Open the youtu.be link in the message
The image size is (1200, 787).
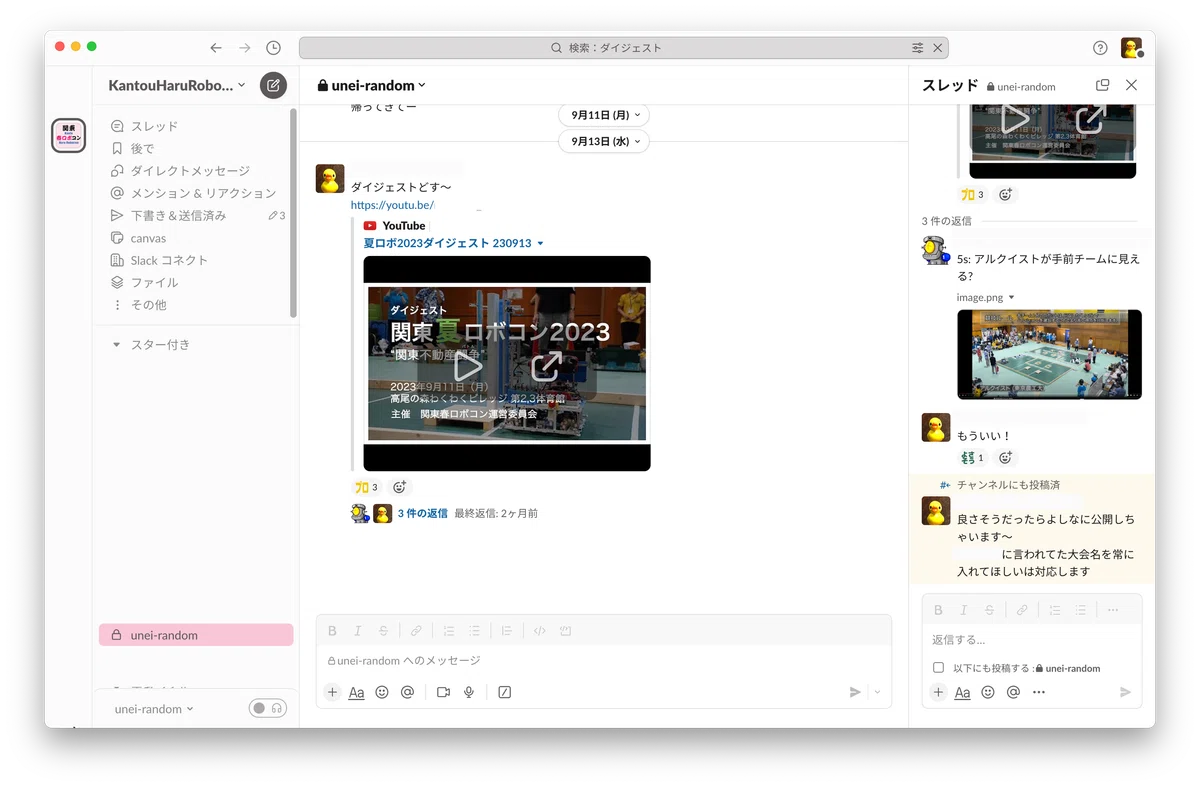point(391,205)
